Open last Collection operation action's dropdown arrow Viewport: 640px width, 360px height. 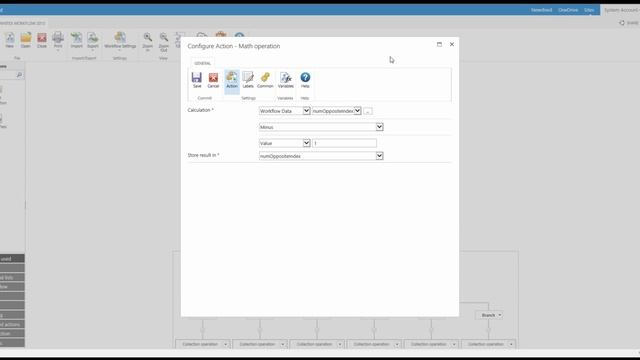tap(511, 344)
